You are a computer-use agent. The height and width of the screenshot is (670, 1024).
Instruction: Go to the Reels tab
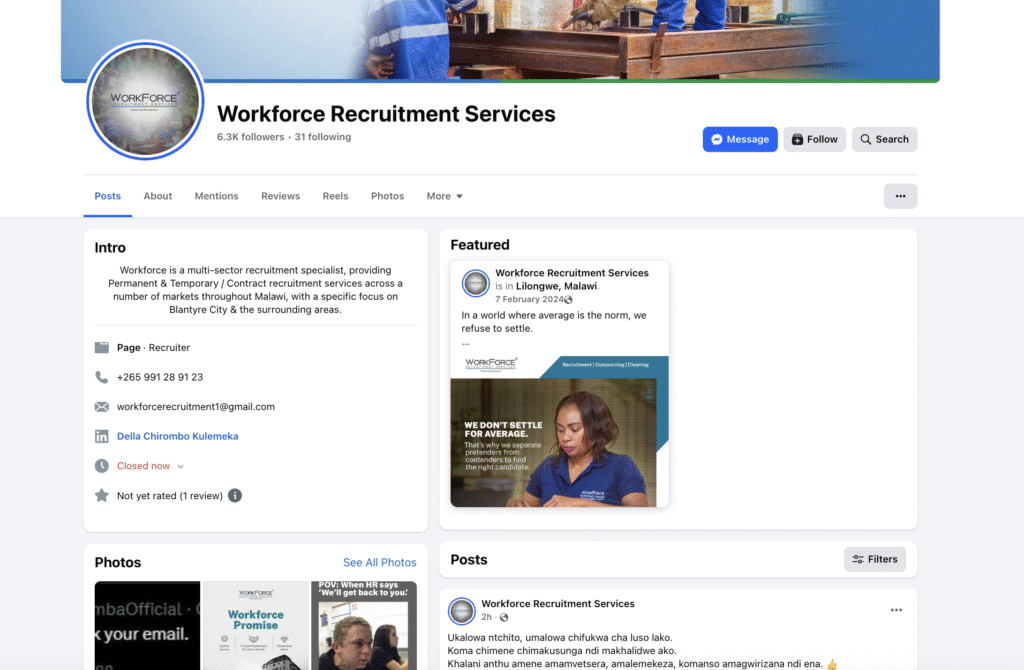click(335, 196)
